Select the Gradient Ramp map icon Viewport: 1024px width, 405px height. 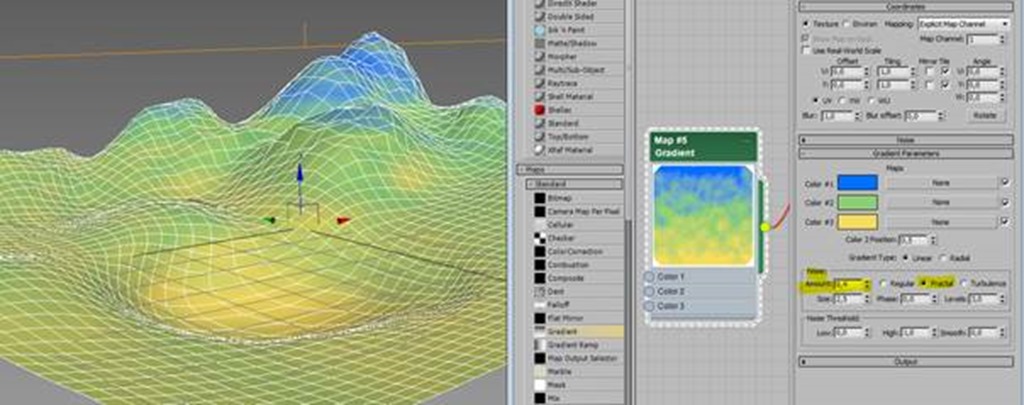pyautogui.click(x=539, y=343)
